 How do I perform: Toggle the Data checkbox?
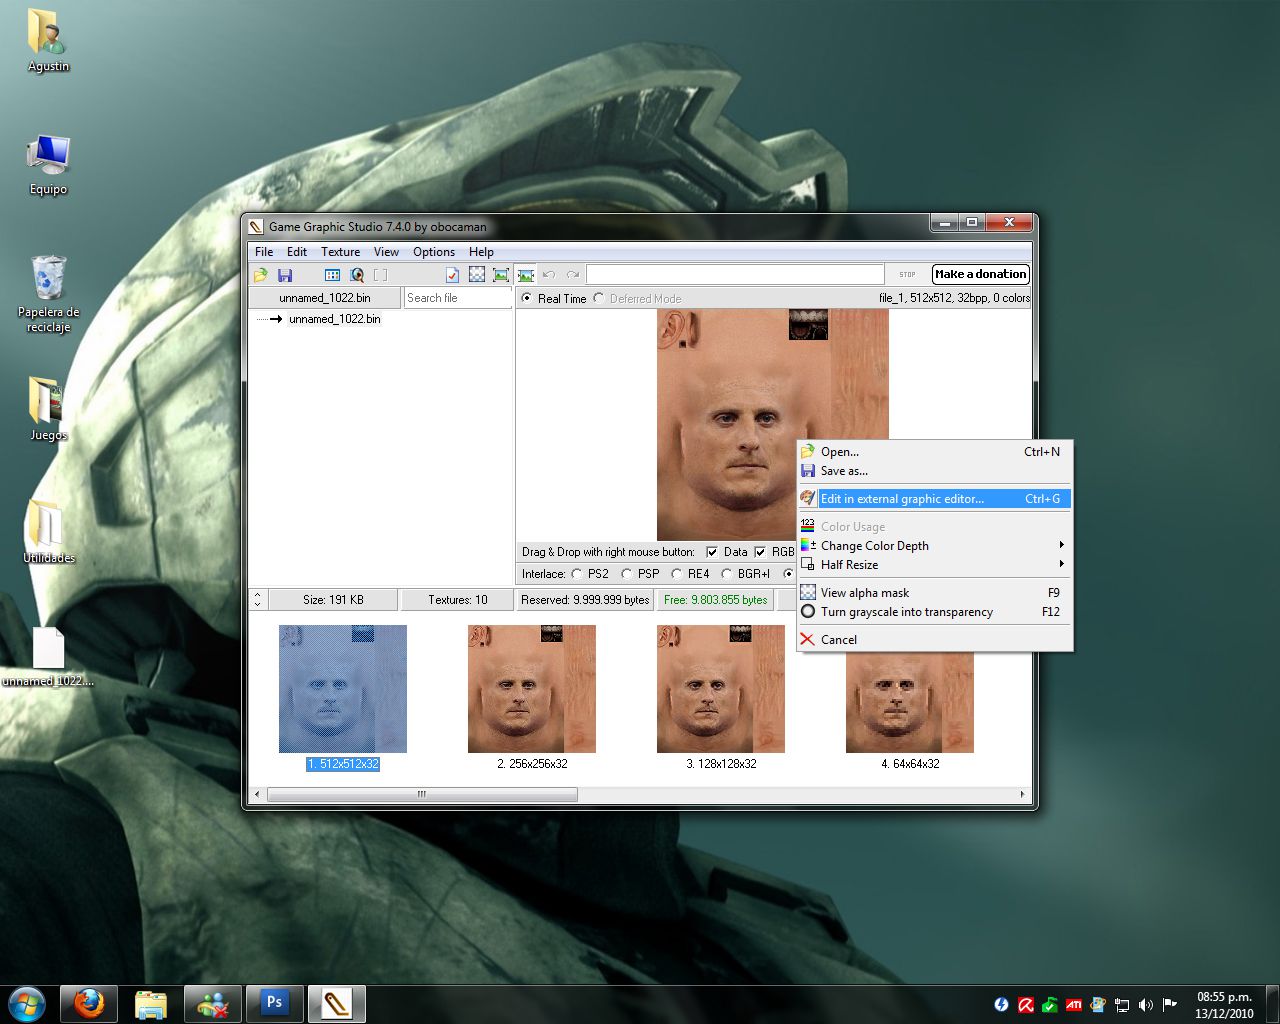(712, 552)
